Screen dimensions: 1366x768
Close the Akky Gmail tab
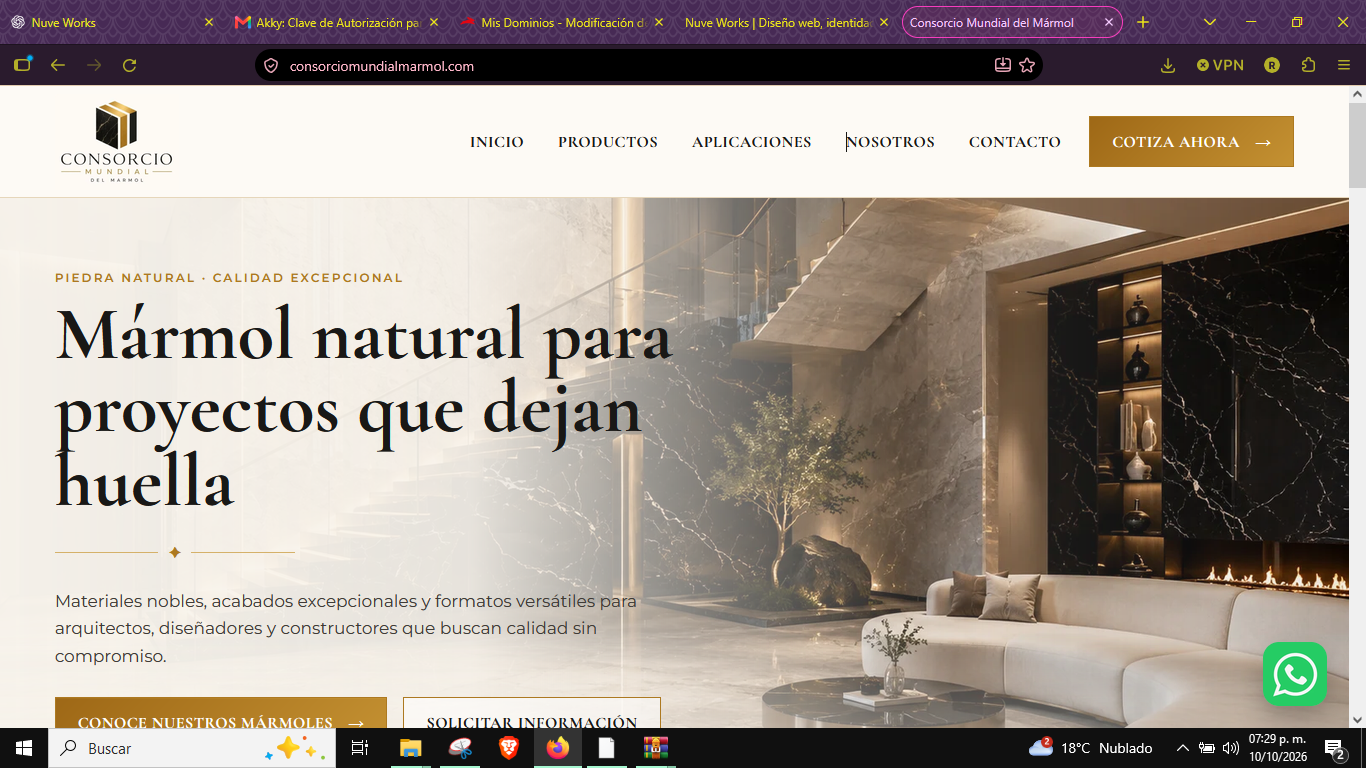[434, 22]
